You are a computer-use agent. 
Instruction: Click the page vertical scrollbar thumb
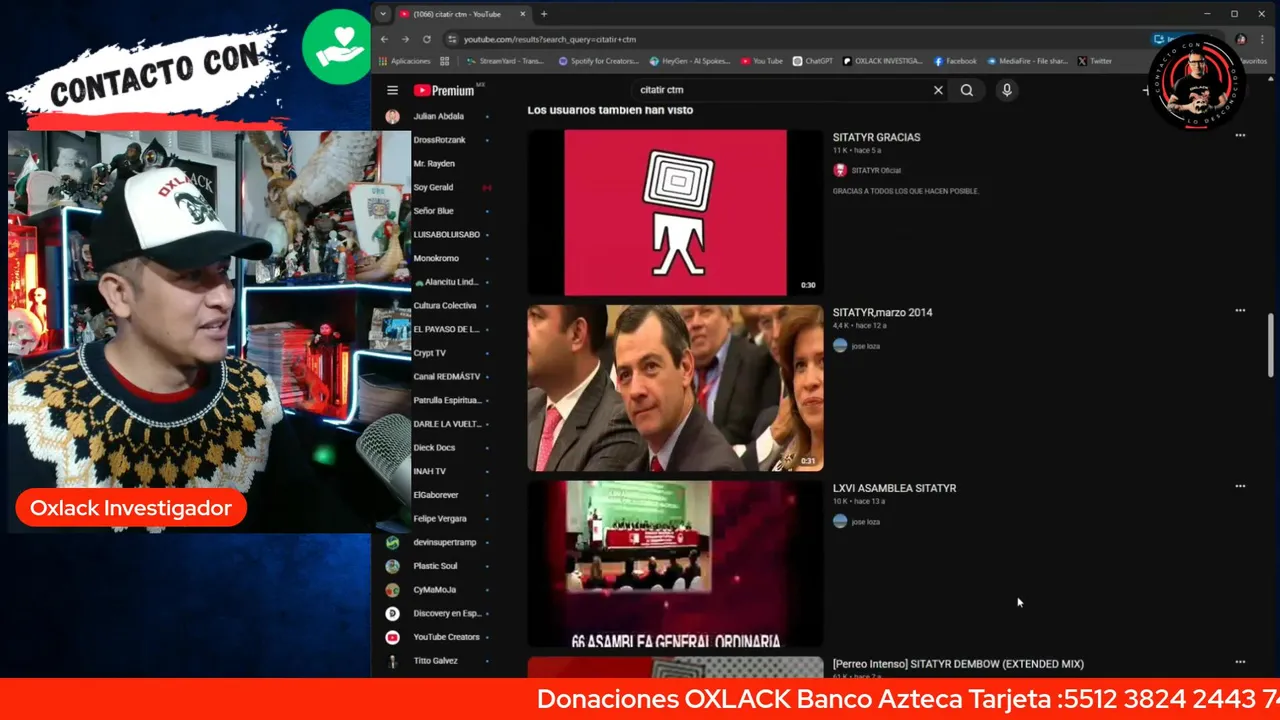point(1271,345)
